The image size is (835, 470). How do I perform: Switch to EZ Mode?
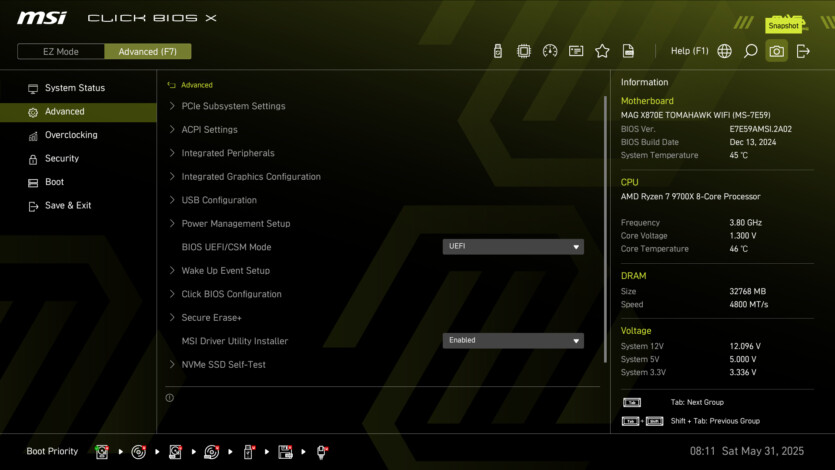click(x=61, y=52)
